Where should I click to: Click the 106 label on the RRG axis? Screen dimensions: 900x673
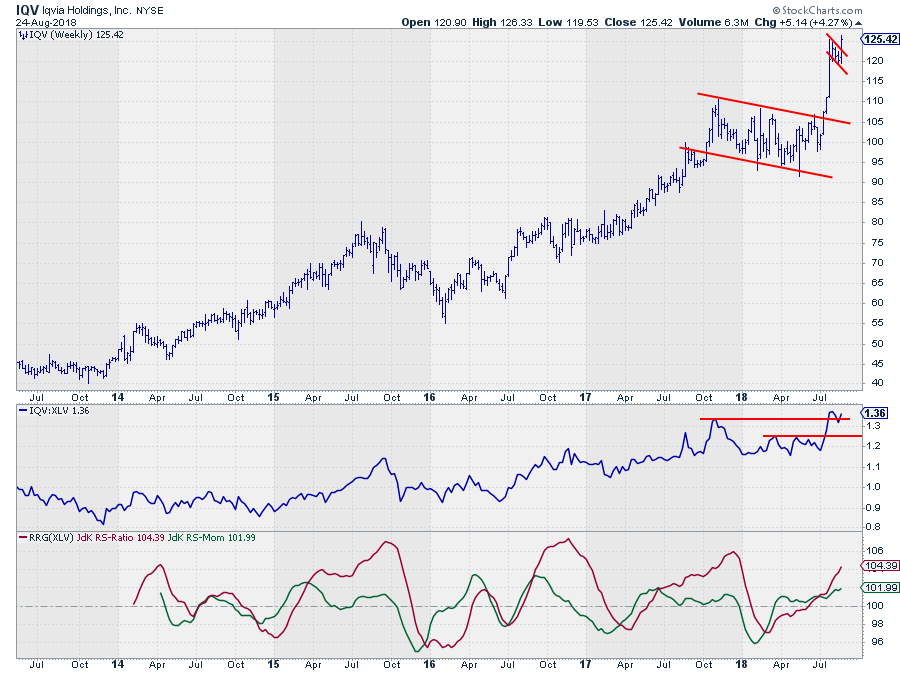tap(875, 551)
